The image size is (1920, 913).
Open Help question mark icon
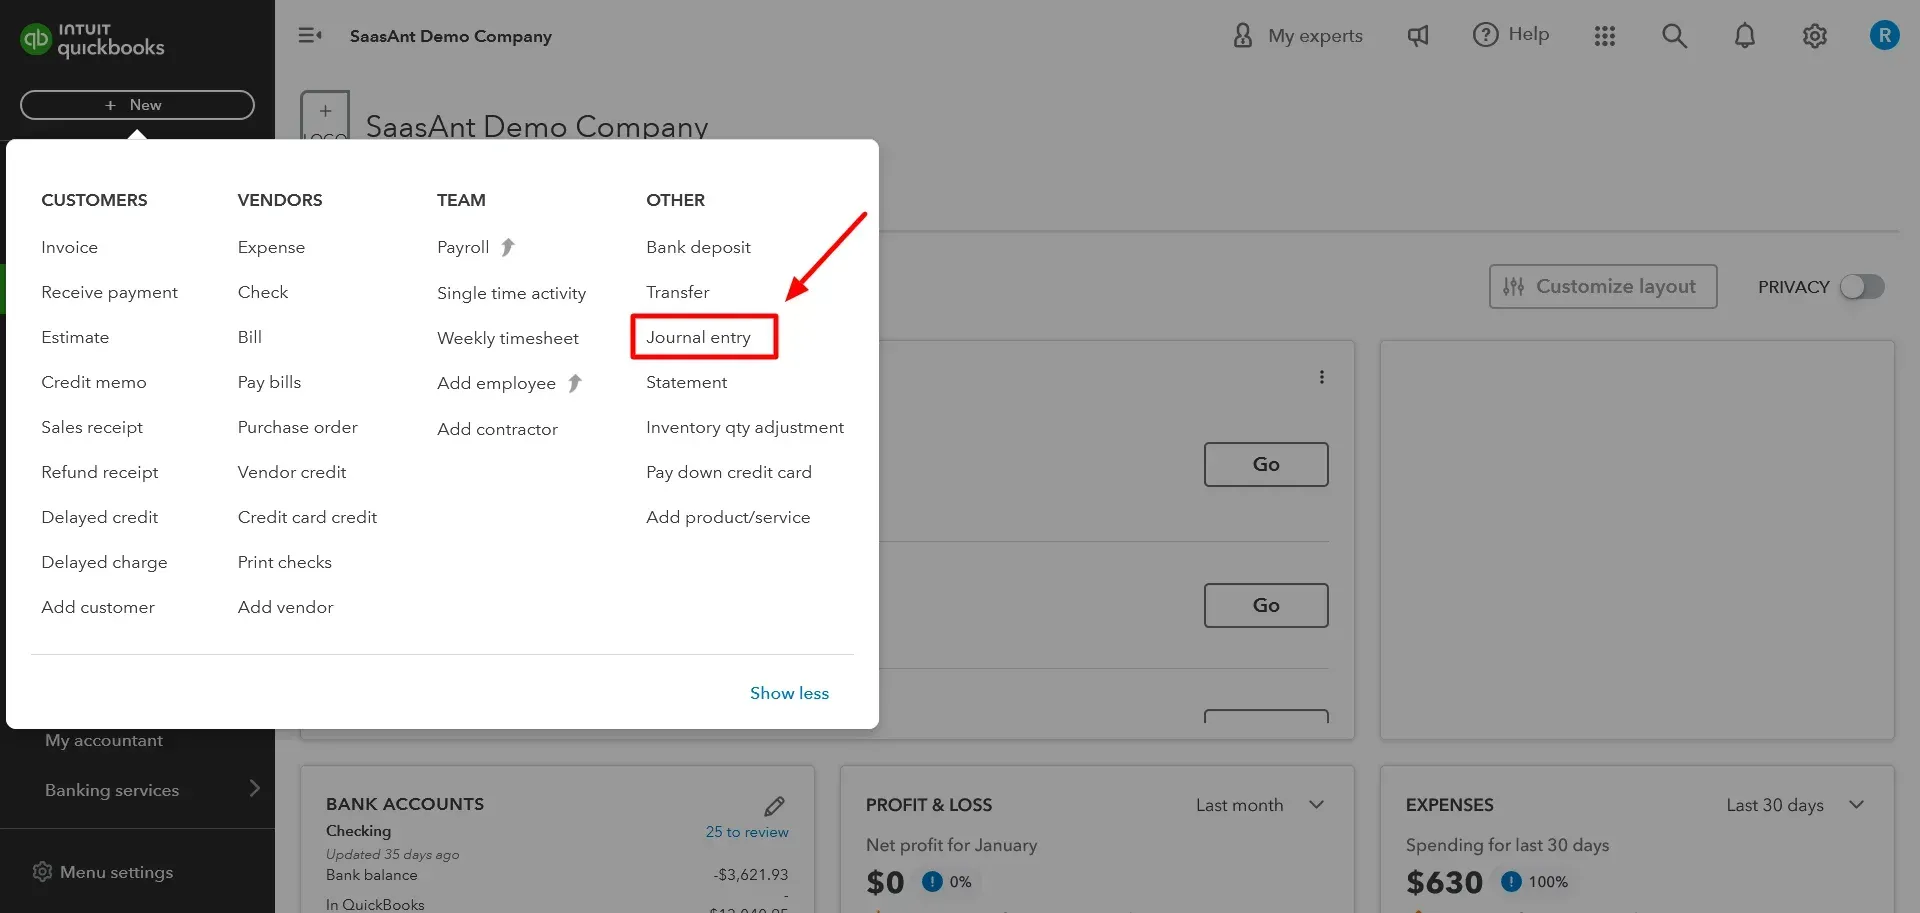(1485, 35)
